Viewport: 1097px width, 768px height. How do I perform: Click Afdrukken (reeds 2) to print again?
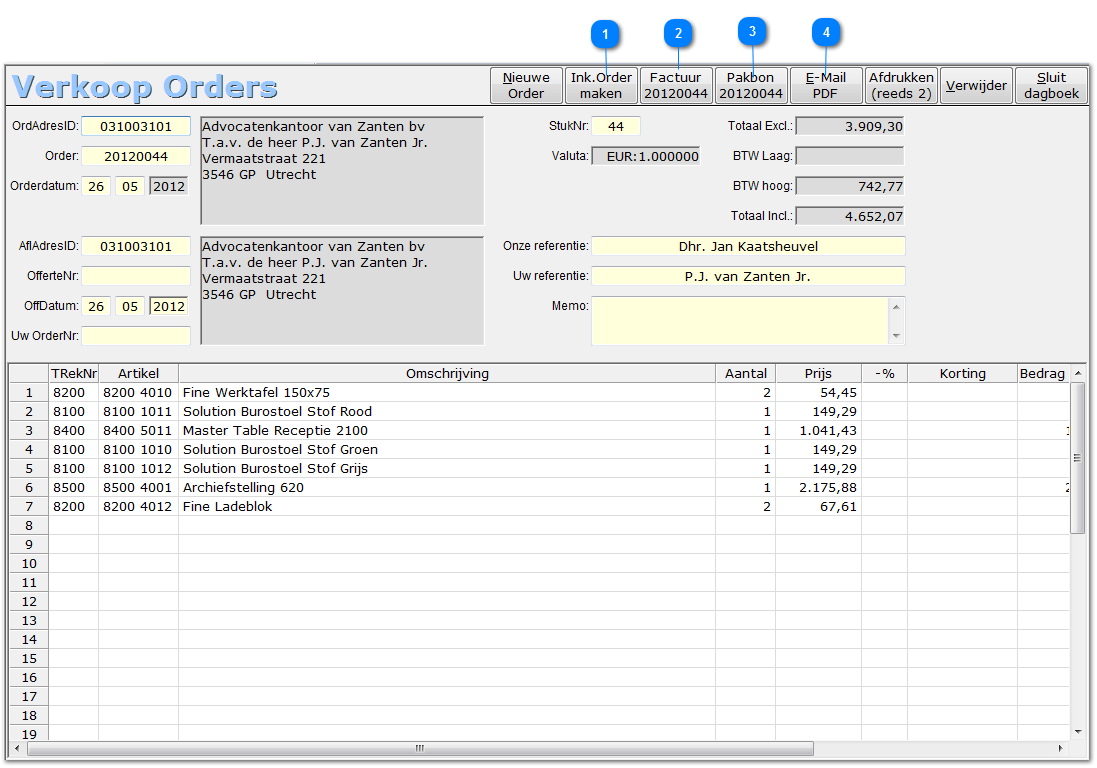click(x=901, y=85)
